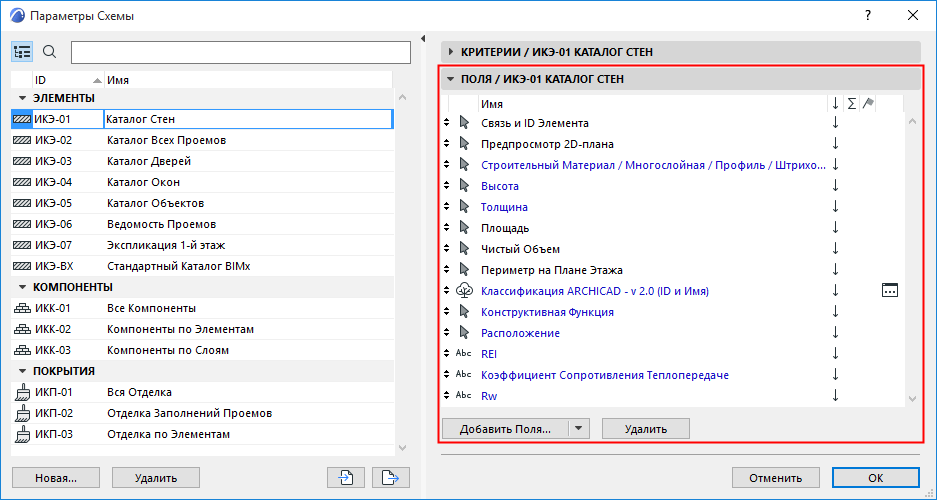Click the scheme search input field
The image size is (937, 500).
point(241,53)
